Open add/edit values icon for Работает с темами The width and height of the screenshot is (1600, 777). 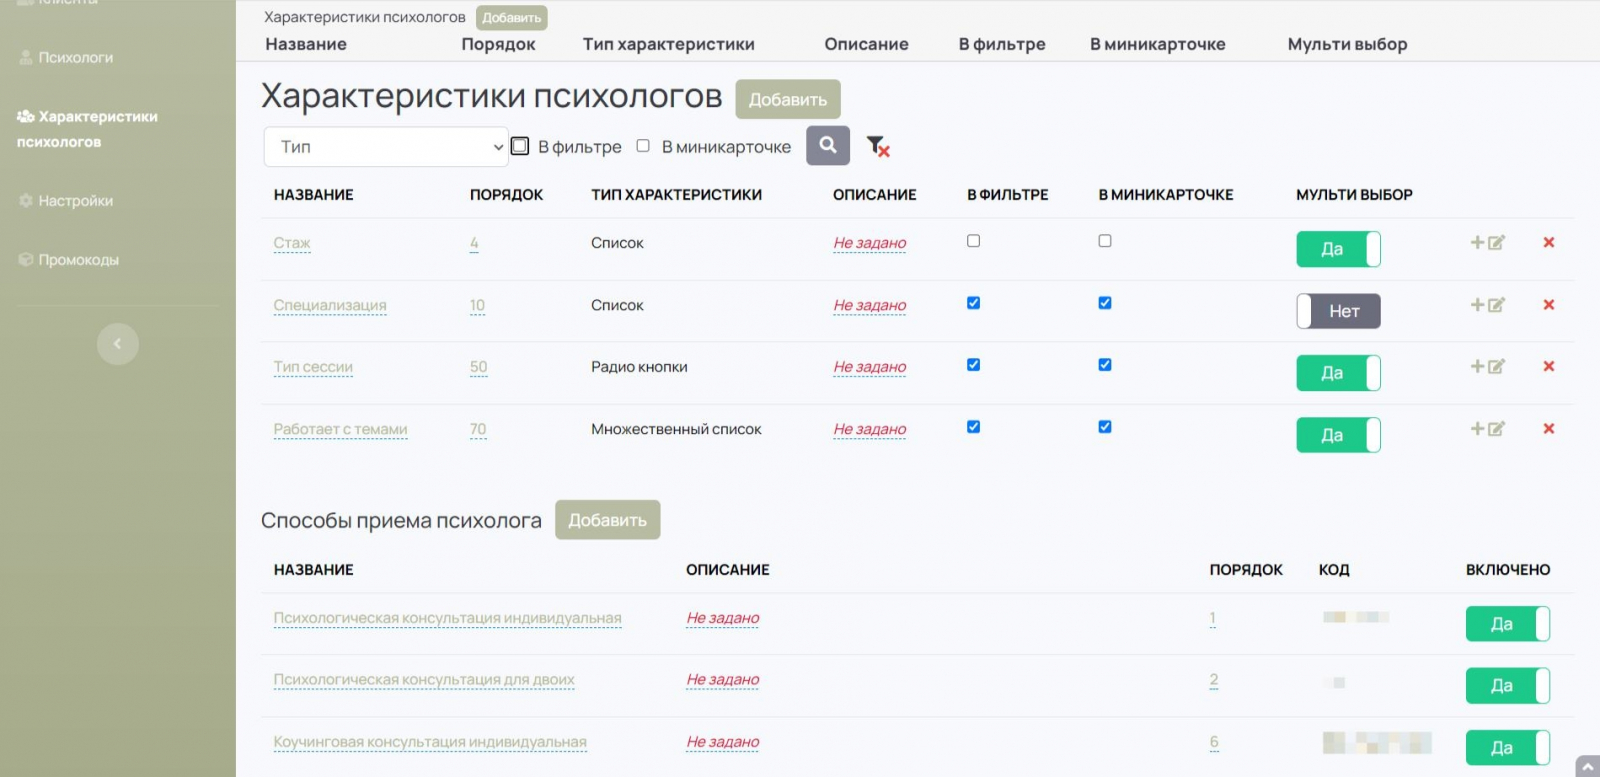pyautogui.click(x=1487, y=429)
